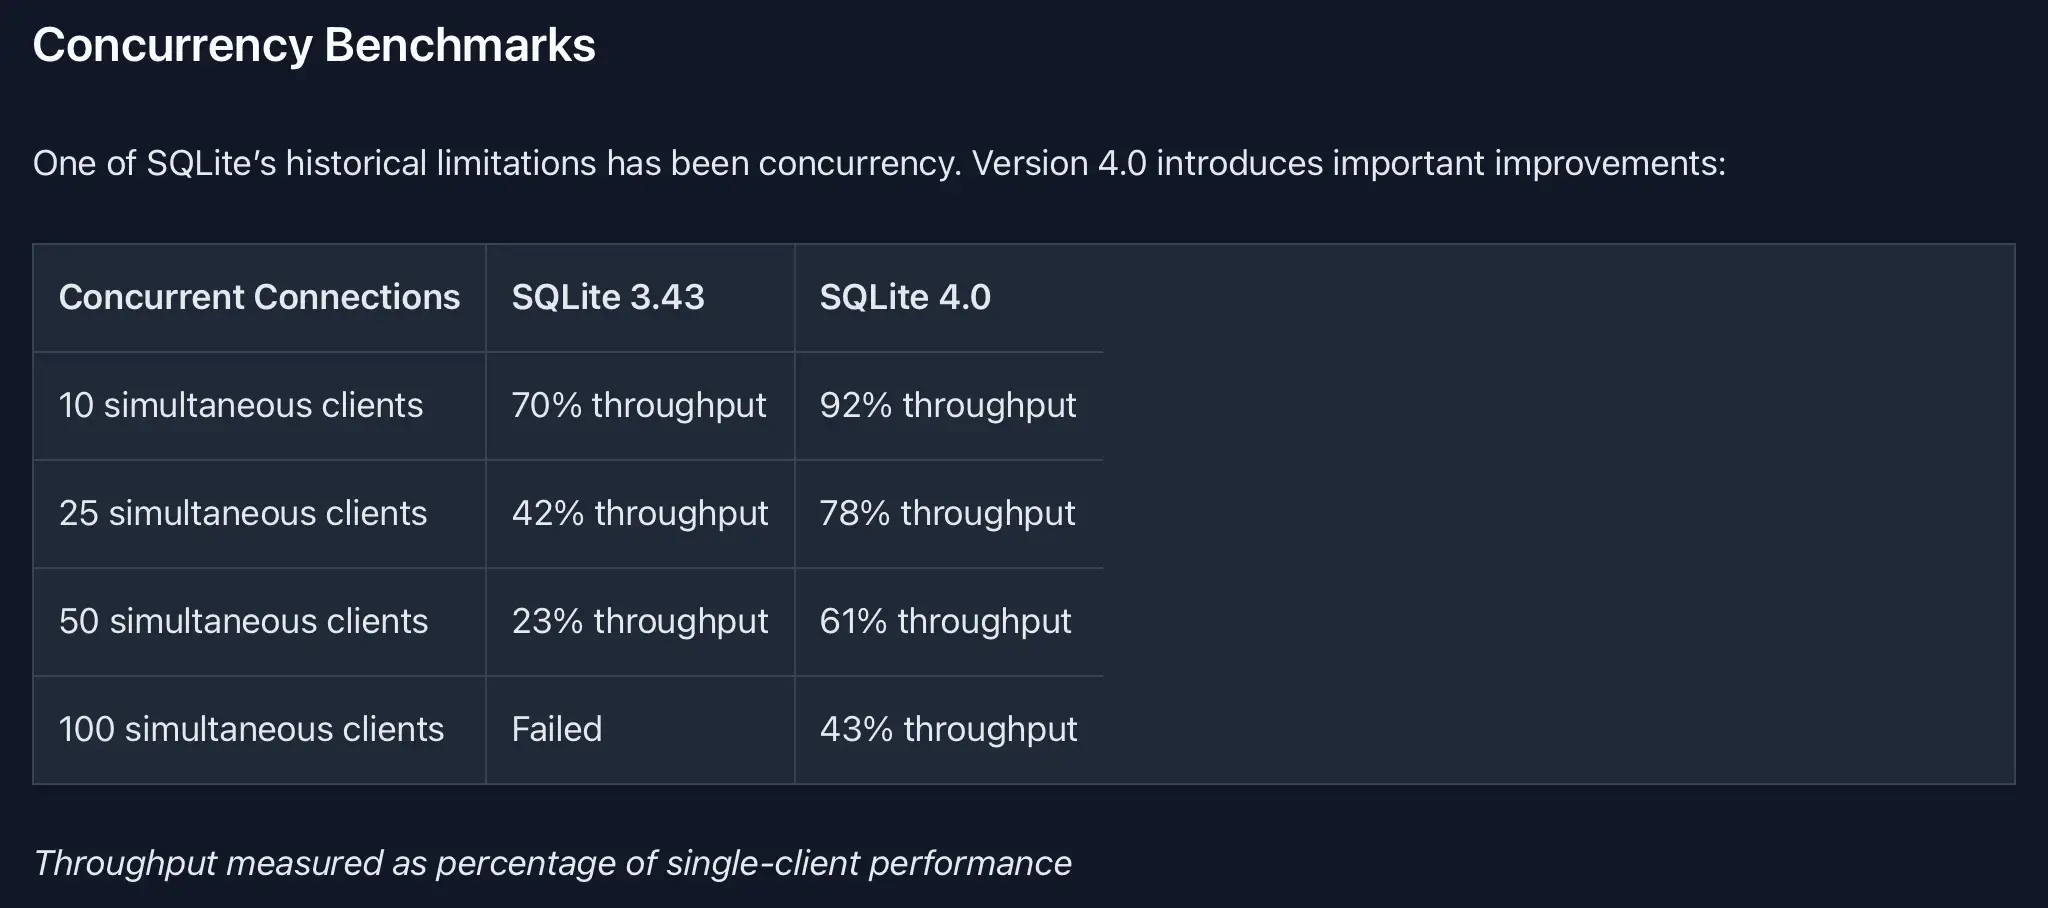Screen dimensions: 2048x908
Task: Click the 70% throughput cell
Action: pos(640,406)
